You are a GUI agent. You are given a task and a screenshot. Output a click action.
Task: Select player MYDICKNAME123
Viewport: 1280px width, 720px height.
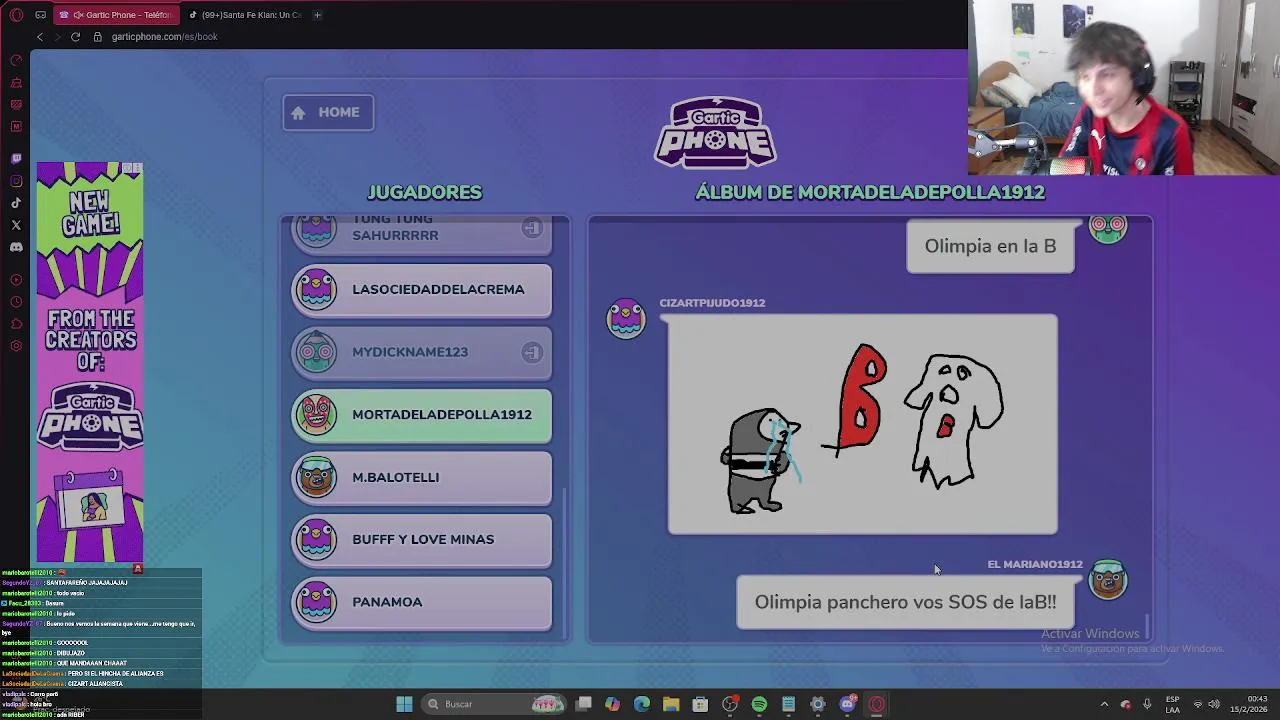point(421,352)
